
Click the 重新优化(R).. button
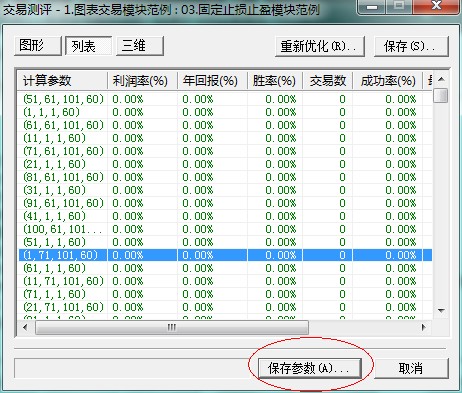[320, 46]
